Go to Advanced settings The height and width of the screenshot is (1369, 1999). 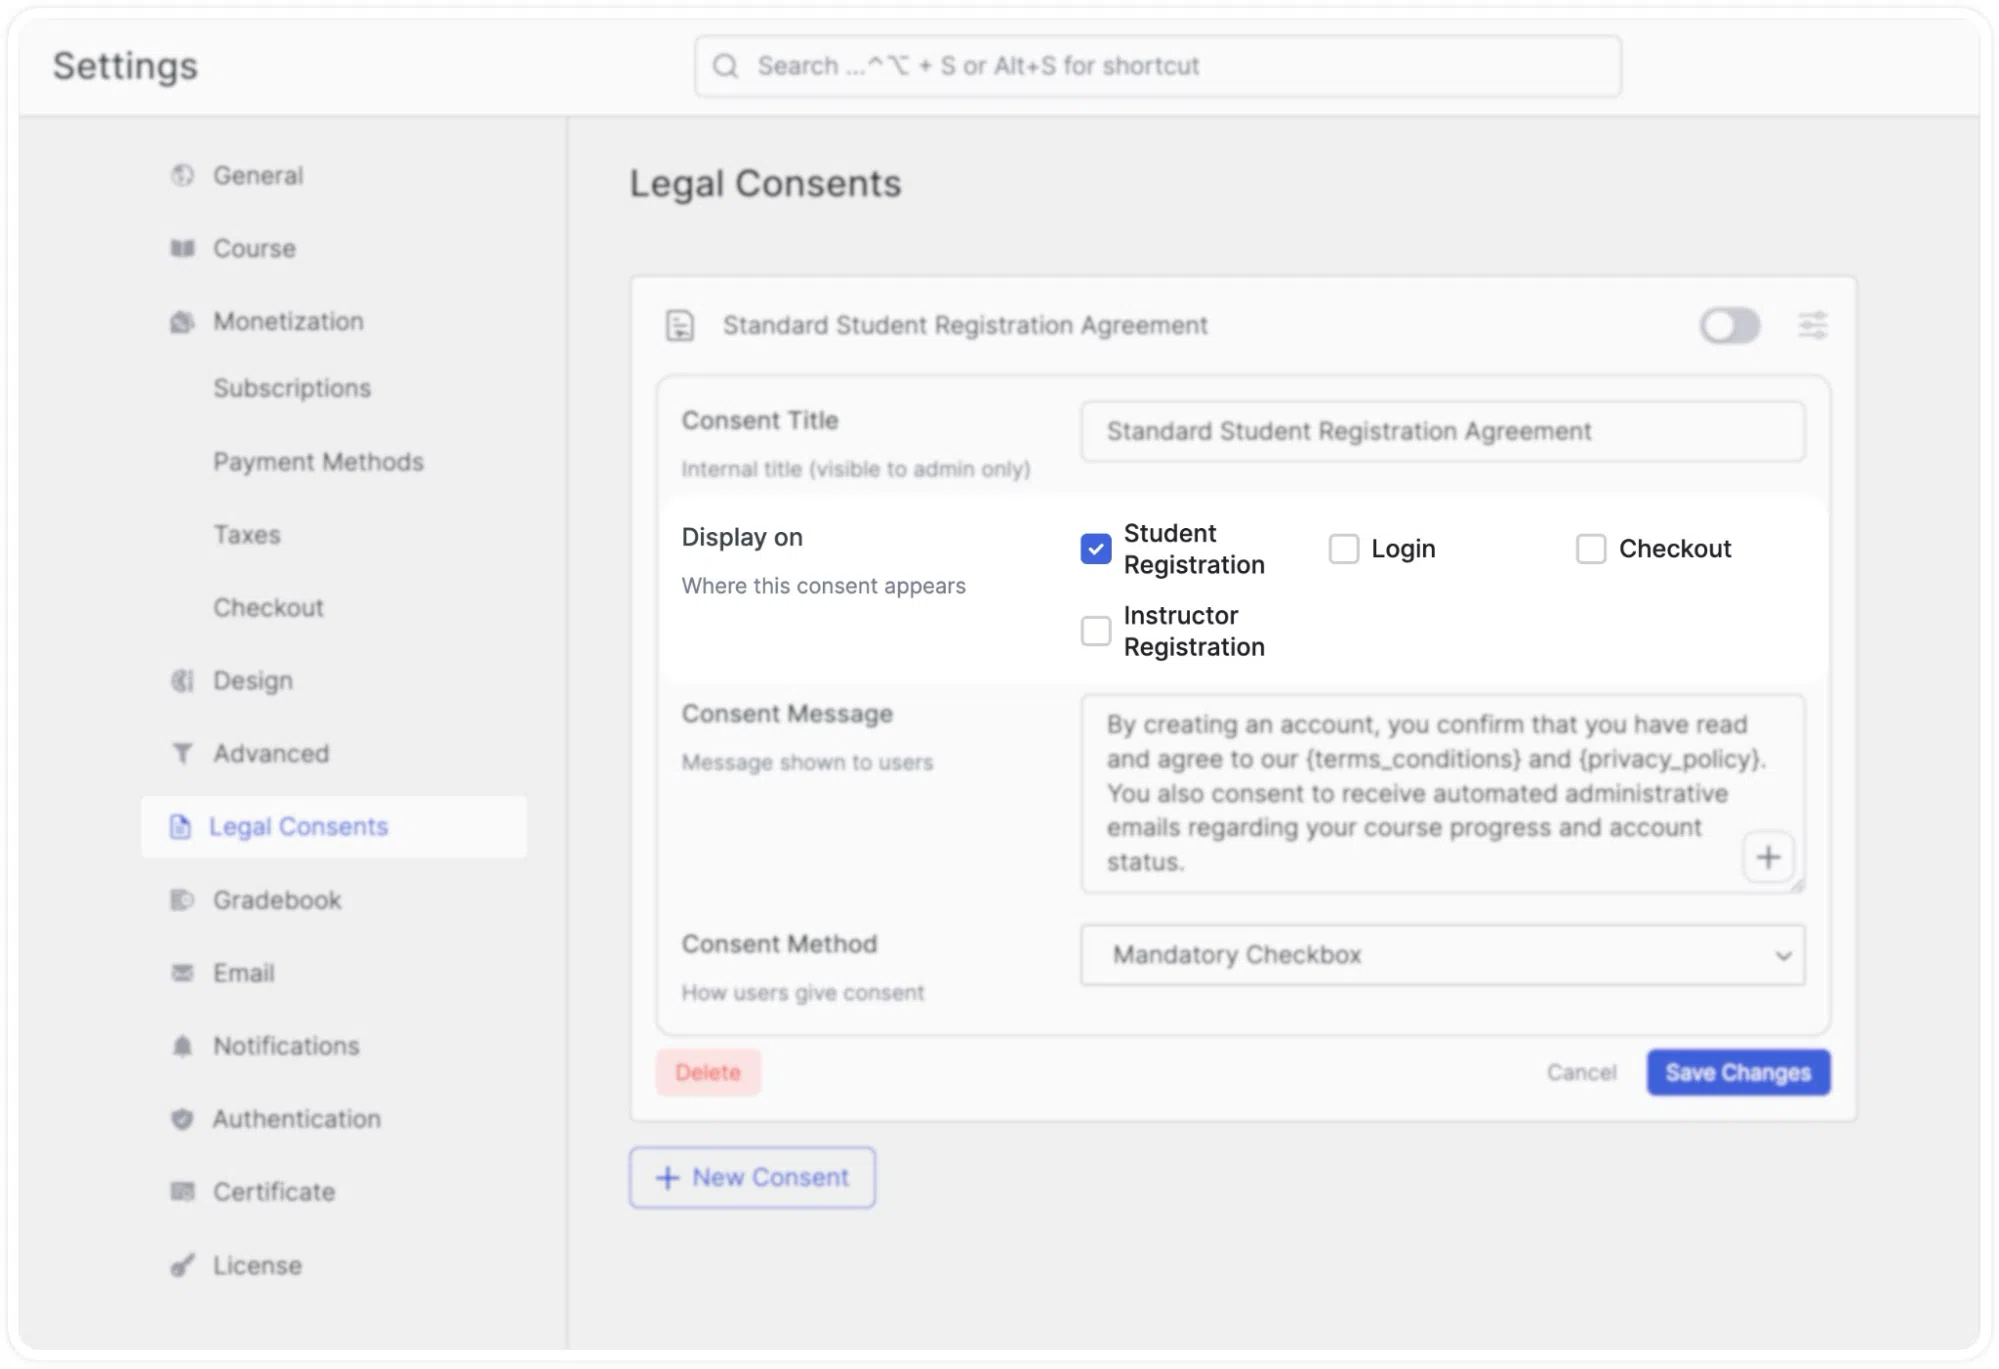pyautogui.click(x=270, y=753)
